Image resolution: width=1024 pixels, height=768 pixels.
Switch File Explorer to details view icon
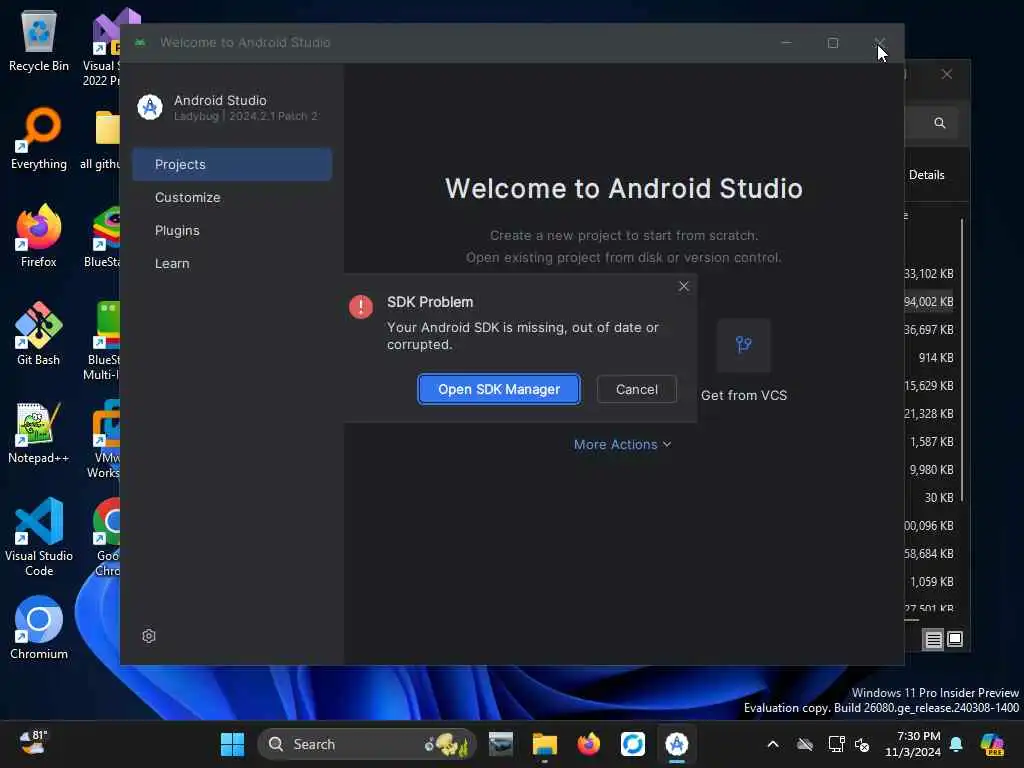pyautogui.click(x=934, y=639)
